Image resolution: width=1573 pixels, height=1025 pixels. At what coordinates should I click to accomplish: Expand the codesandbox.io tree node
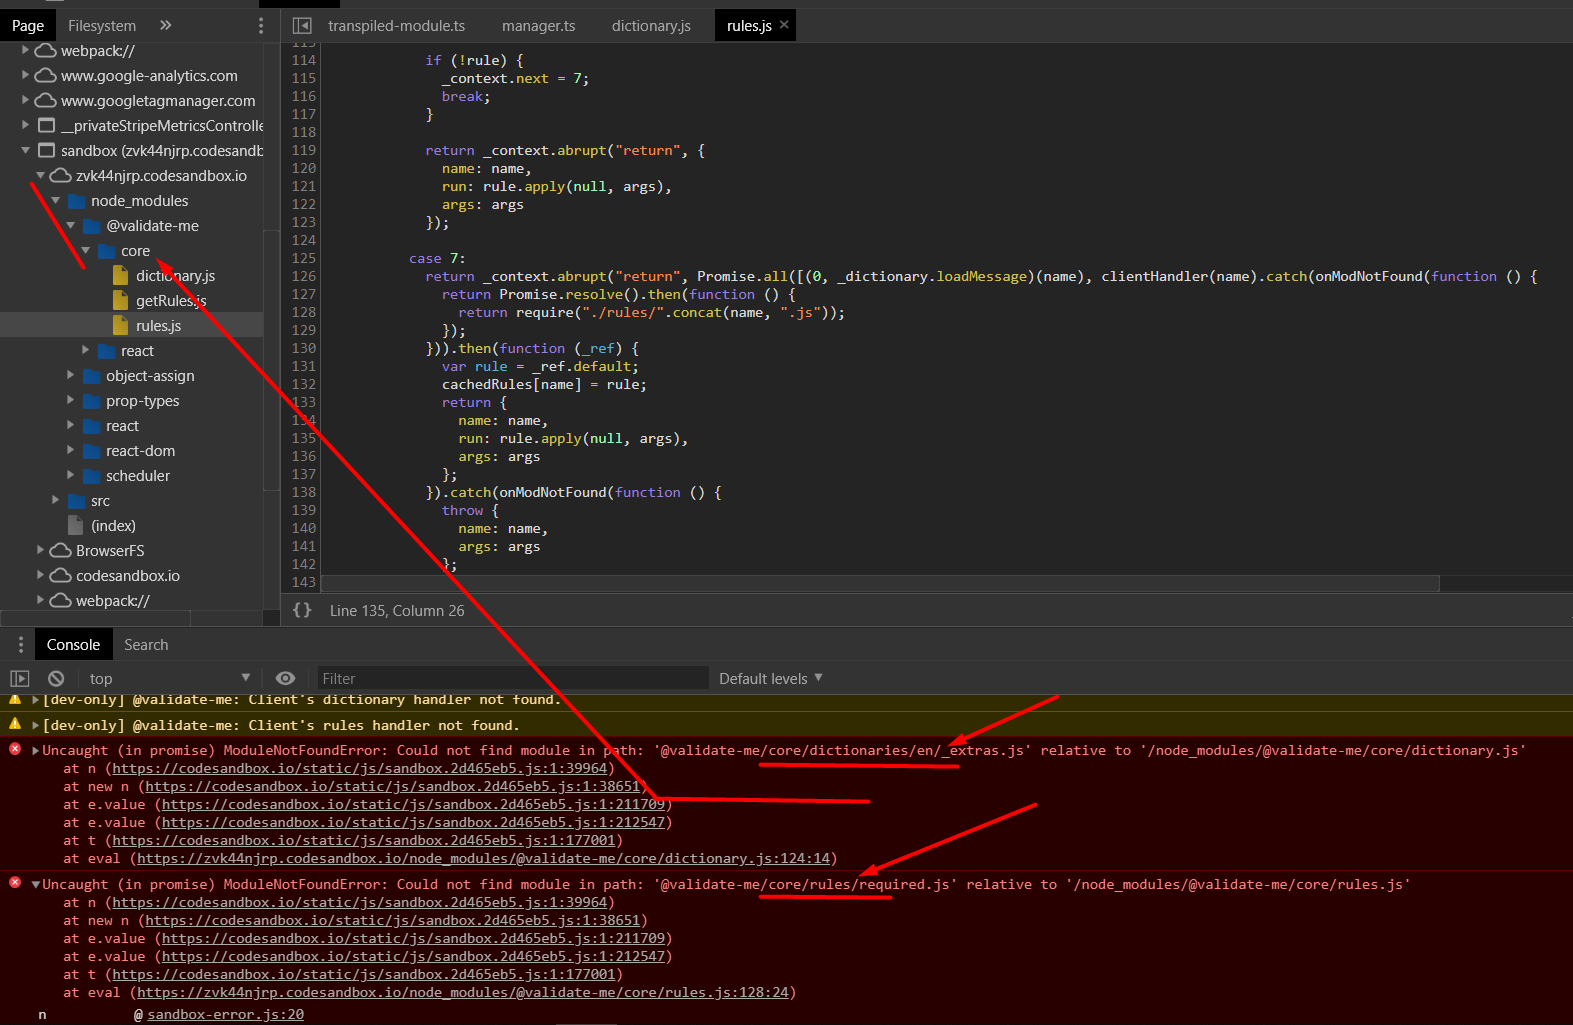pyautogui.click(x=40, y=575)
